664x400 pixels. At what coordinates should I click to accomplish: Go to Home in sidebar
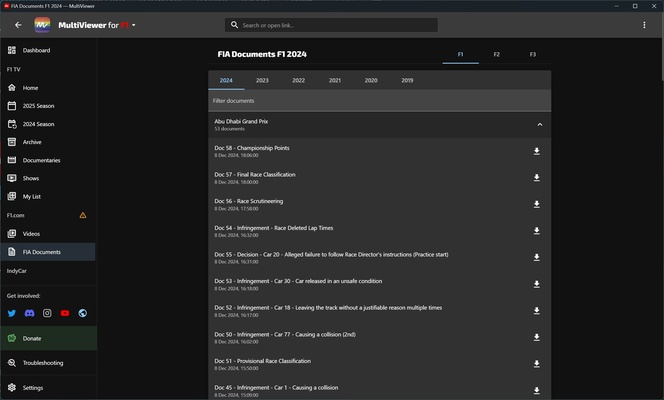tap(48, 88)
